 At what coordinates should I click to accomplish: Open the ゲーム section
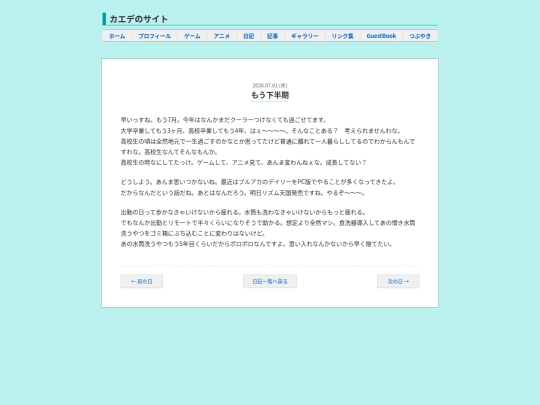pos(192,36)
